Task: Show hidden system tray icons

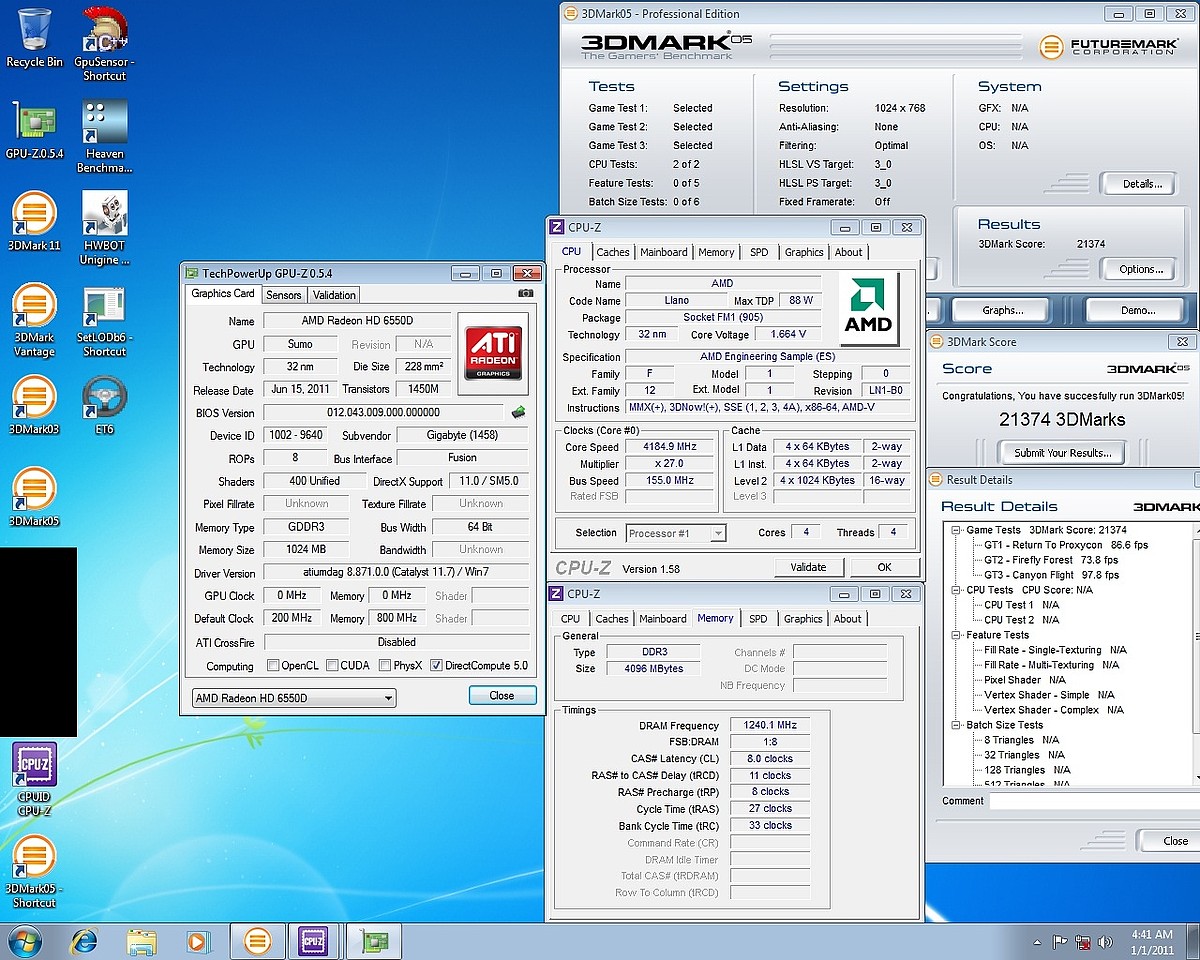Action: pyautogui.click(x=1037, y=942)
